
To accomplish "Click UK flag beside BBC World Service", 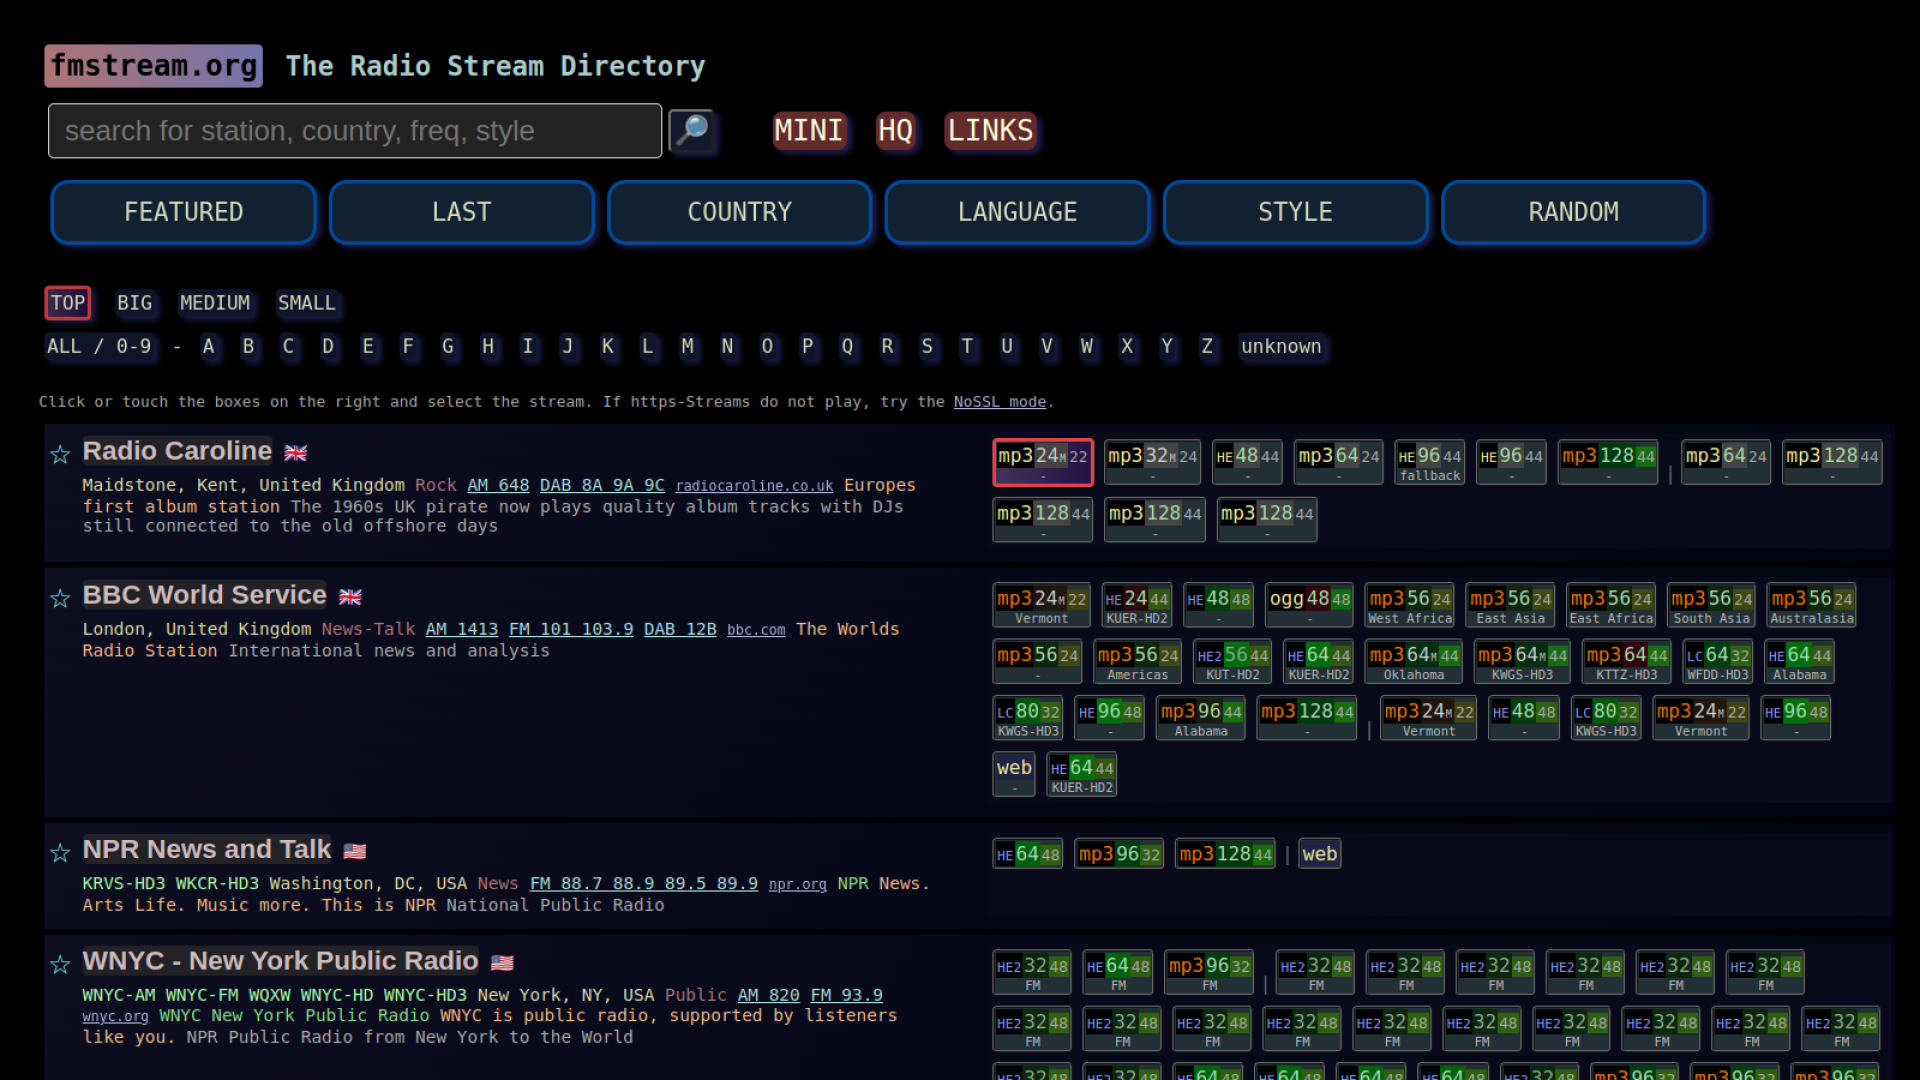I will point(350,597).
